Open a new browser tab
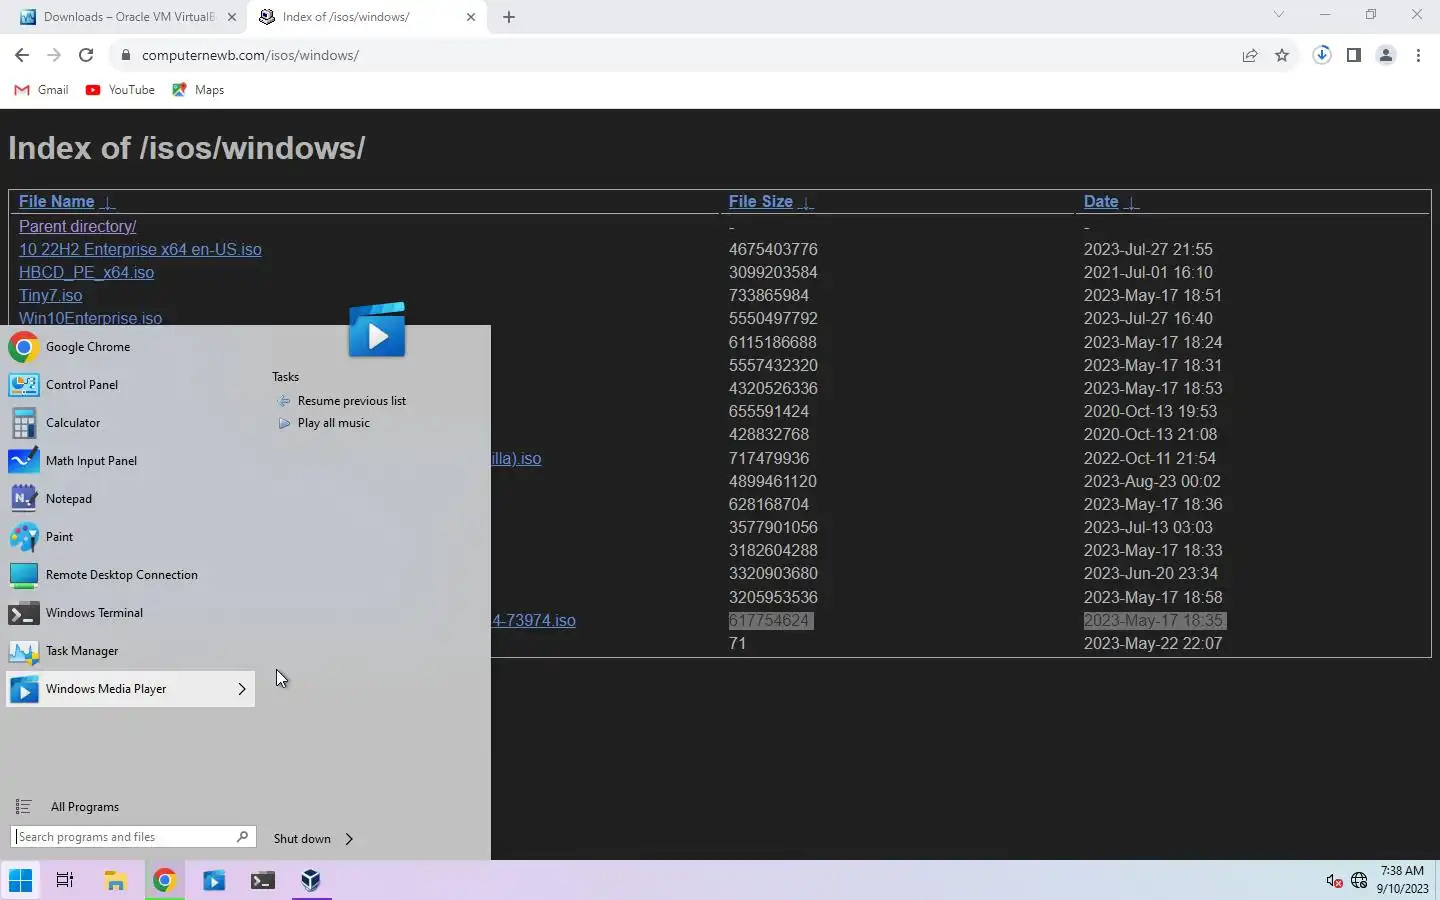The image size is (1440, 900). pyautogui.click(x=509, y=17)
